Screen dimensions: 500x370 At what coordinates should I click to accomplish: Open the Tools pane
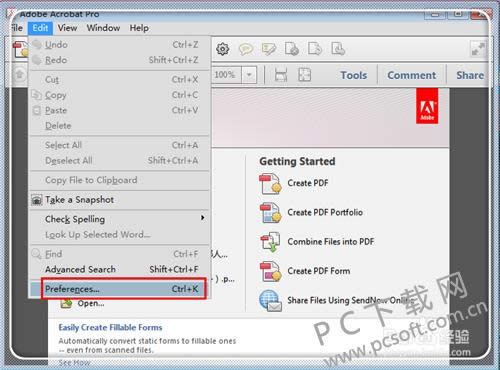353,75
